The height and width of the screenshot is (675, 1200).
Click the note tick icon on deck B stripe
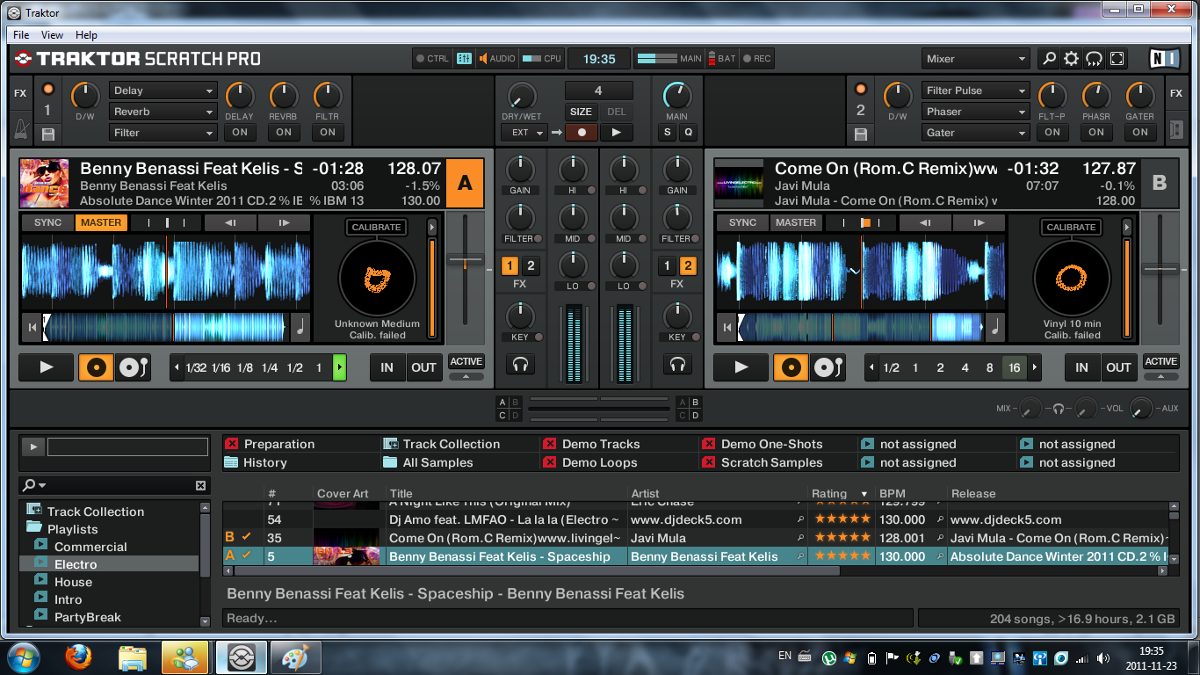coord(994,327)
